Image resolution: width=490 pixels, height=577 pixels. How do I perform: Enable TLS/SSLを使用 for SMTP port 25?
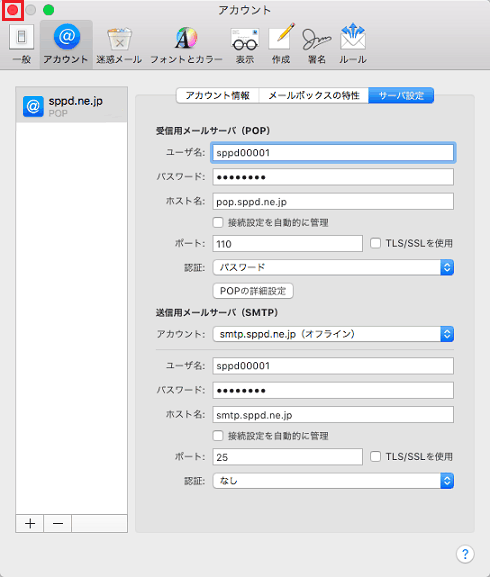pyautogui.click(x=375, y=457)
